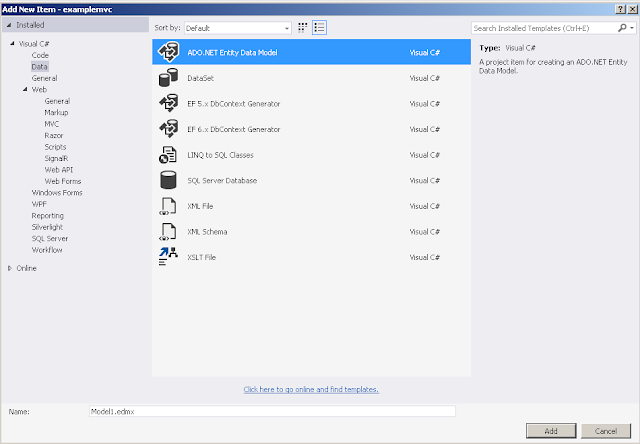640x444 pixels.
Task: Select General under Visual C#
Action: (x=44, y=78)
